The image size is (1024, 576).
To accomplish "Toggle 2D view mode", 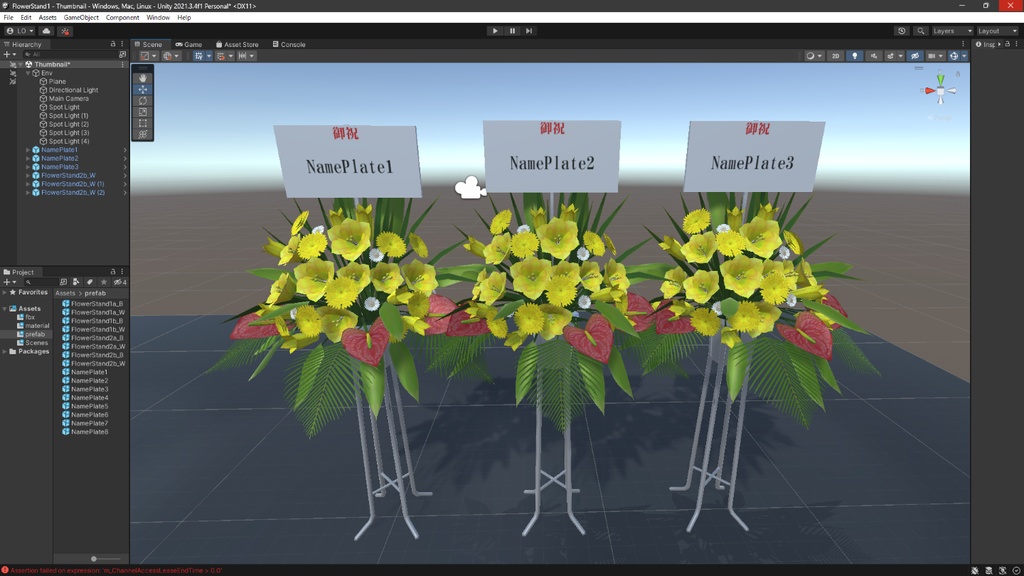I will tap(835, 56).
